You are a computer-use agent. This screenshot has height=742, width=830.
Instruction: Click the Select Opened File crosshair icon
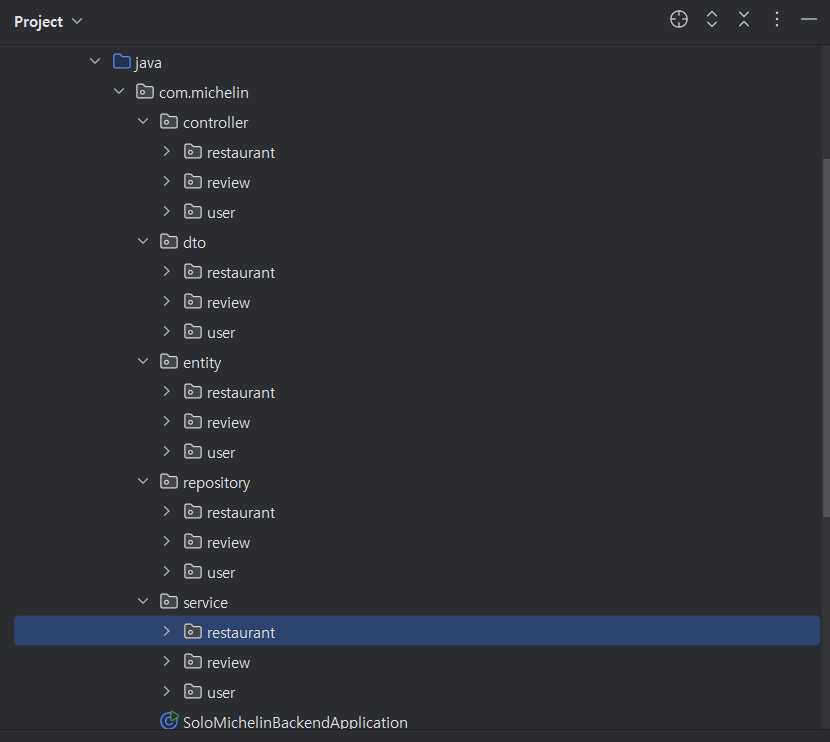(679, 20)
